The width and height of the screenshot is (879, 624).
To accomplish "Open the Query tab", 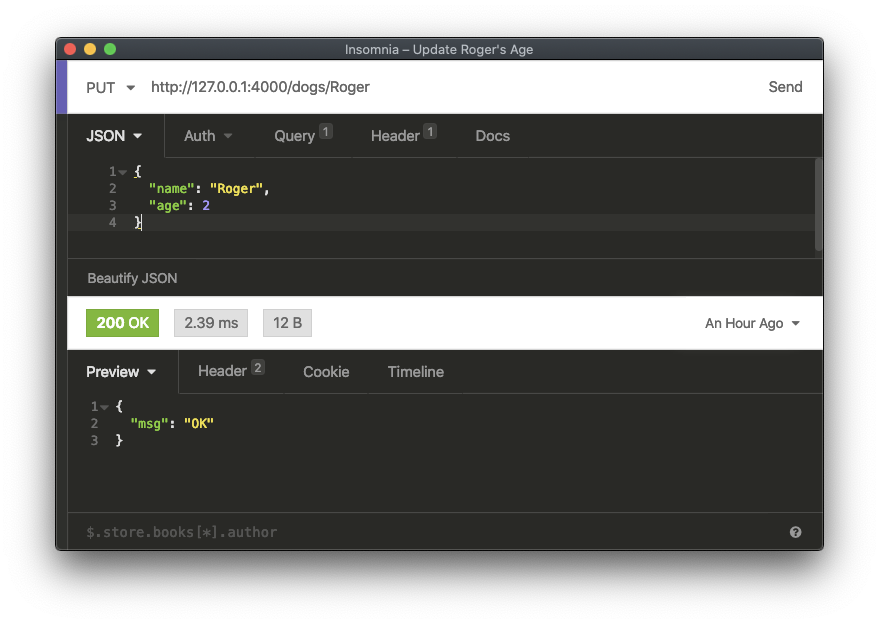I will (302, 136).
